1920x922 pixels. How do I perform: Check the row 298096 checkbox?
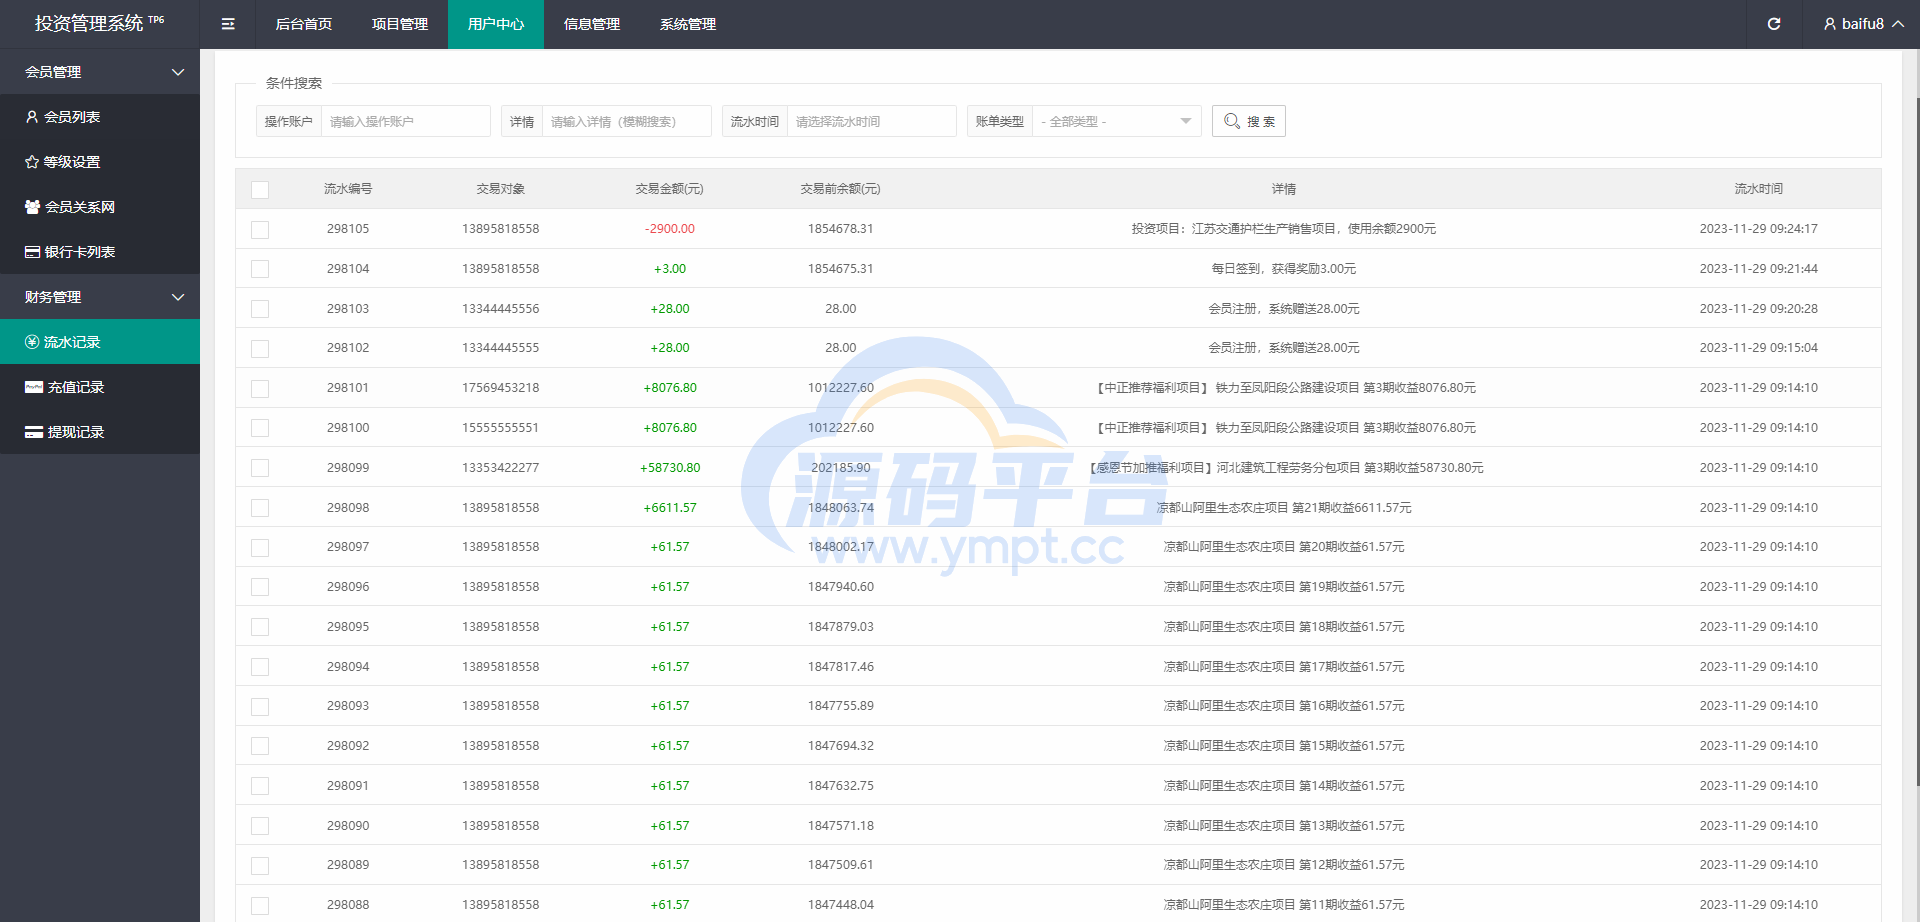(260, 587)
